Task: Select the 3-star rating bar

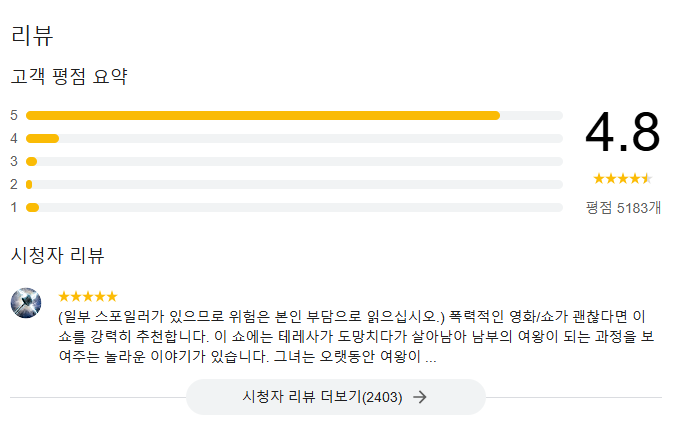Action: tap(294, 161)
